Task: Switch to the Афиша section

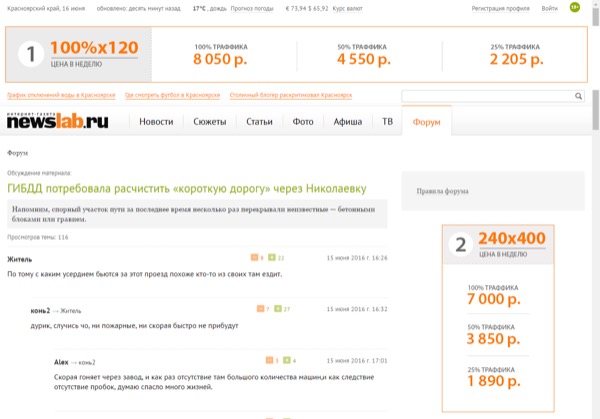Action: point(347,122)
